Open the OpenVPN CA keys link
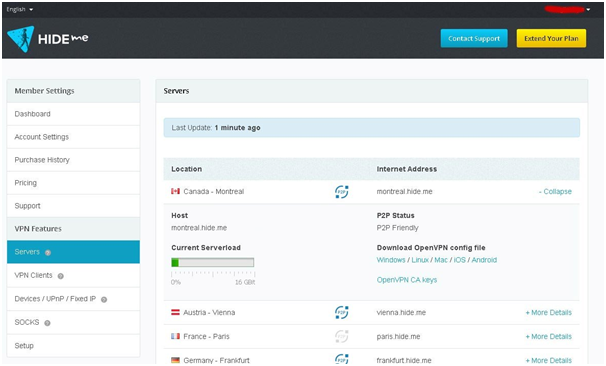 point(407,280)
